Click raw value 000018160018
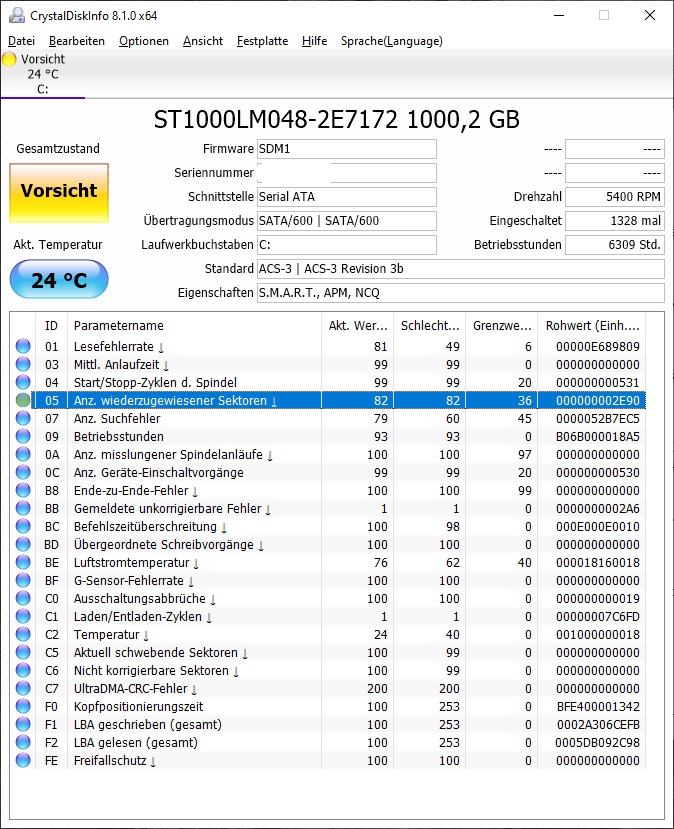The height and width of the screenshot is (829, 674). (x=598, y=563)
